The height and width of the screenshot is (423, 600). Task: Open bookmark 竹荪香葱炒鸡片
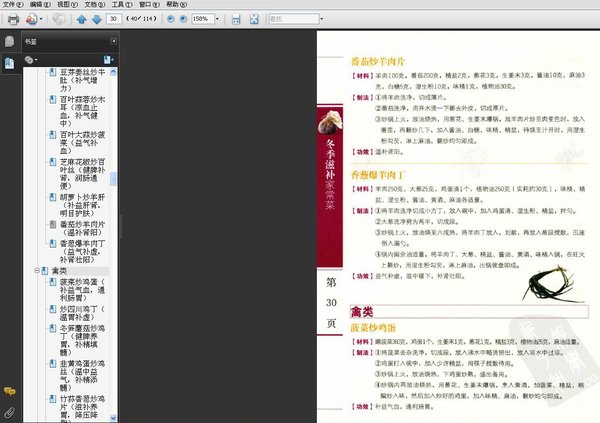(82, 408)
